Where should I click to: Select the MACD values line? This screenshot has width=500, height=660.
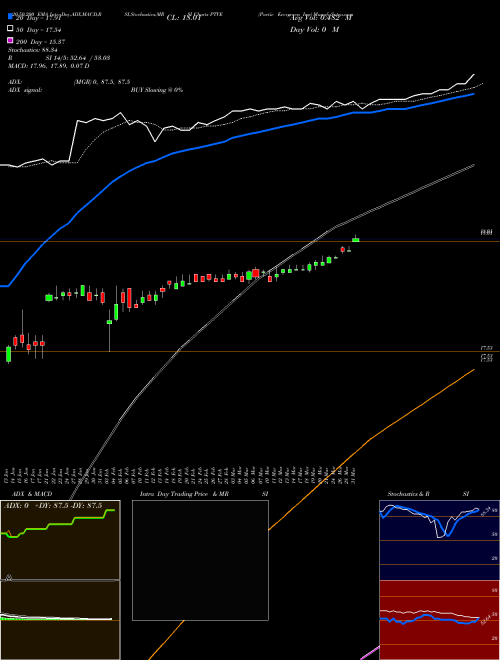(x=48, y=66)
